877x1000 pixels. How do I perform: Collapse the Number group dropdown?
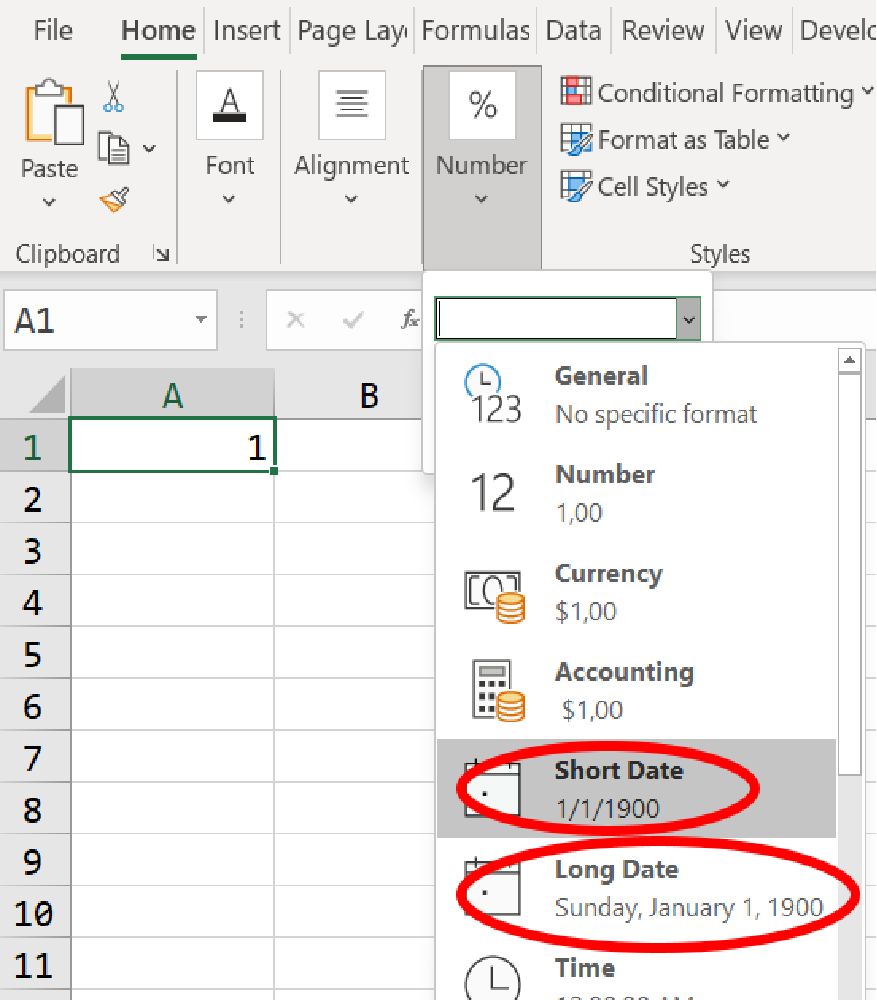coord(482,199)
